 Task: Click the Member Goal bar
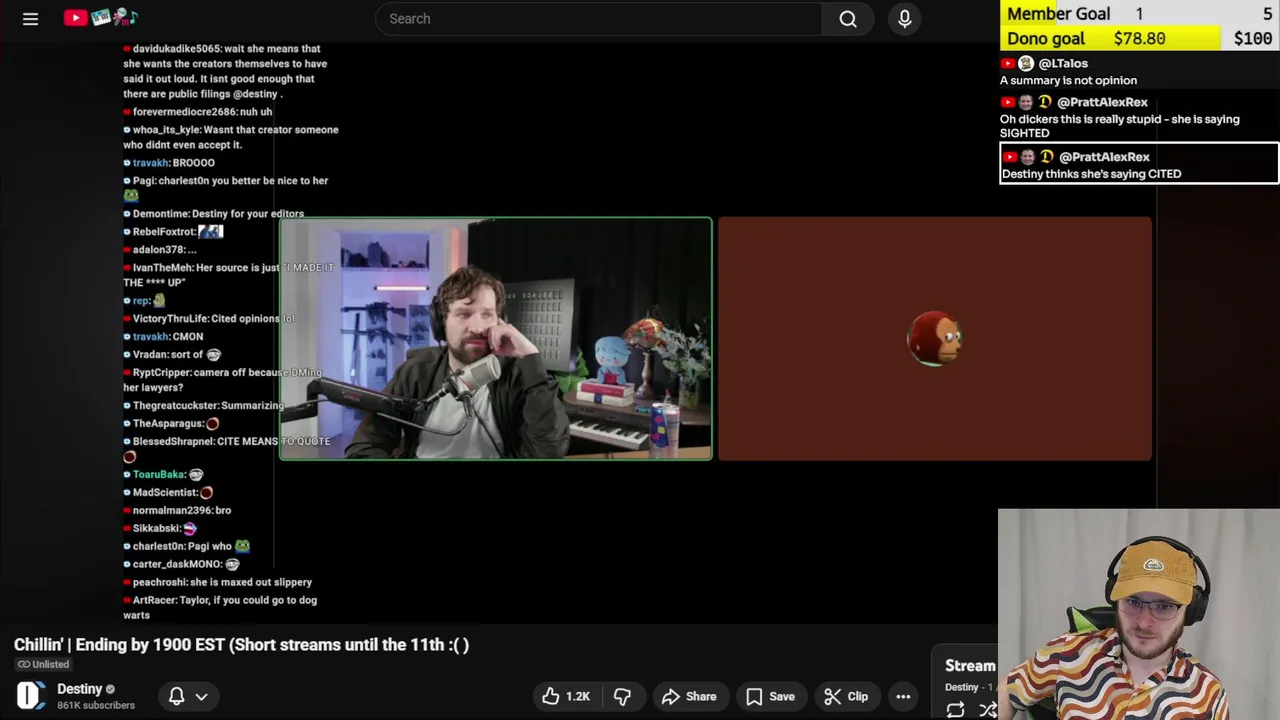(x=1139, y=13)
